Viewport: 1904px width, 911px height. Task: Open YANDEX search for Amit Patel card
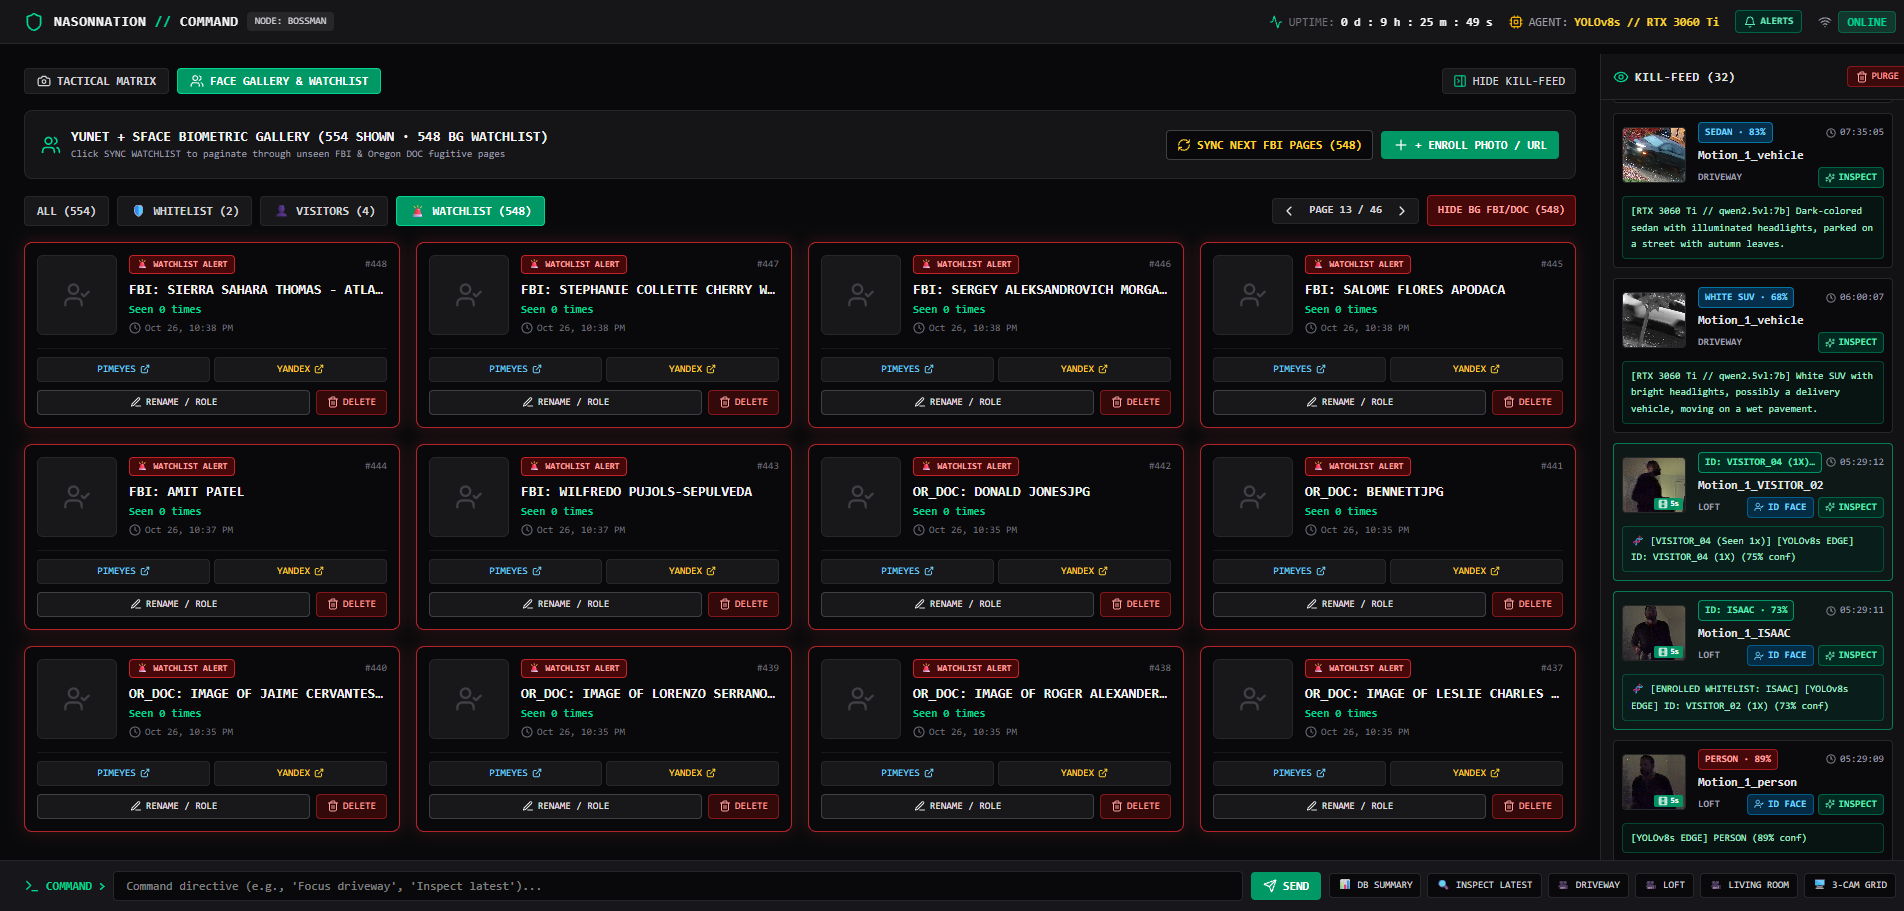(300, 571)
